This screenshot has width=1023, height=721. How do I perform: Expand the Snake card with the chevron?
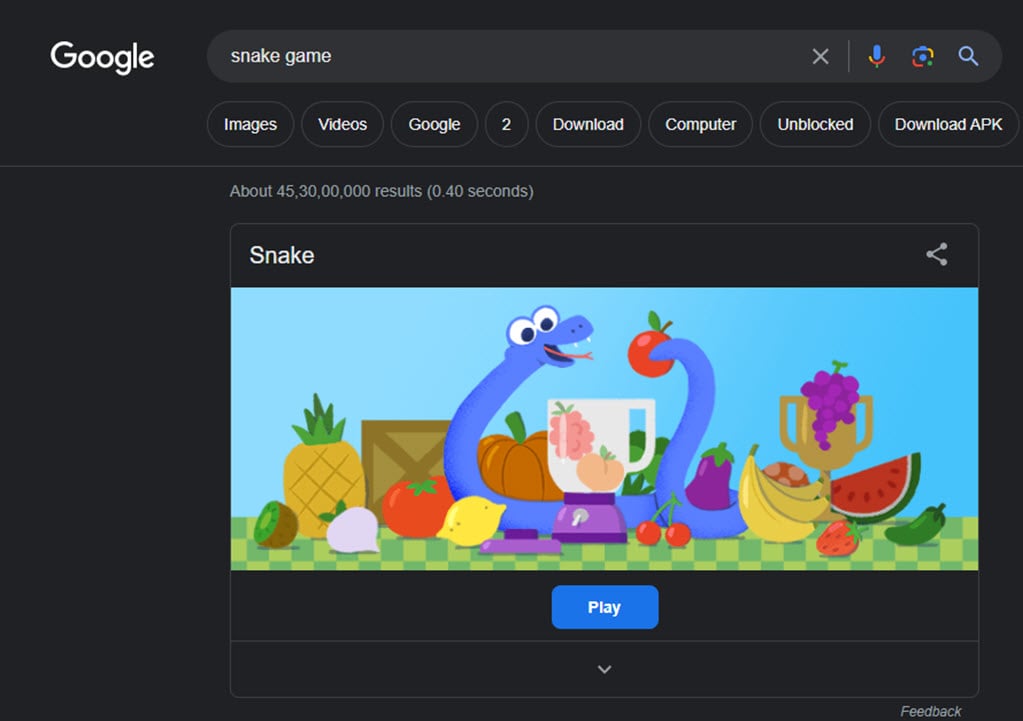[x=604, y=669]
